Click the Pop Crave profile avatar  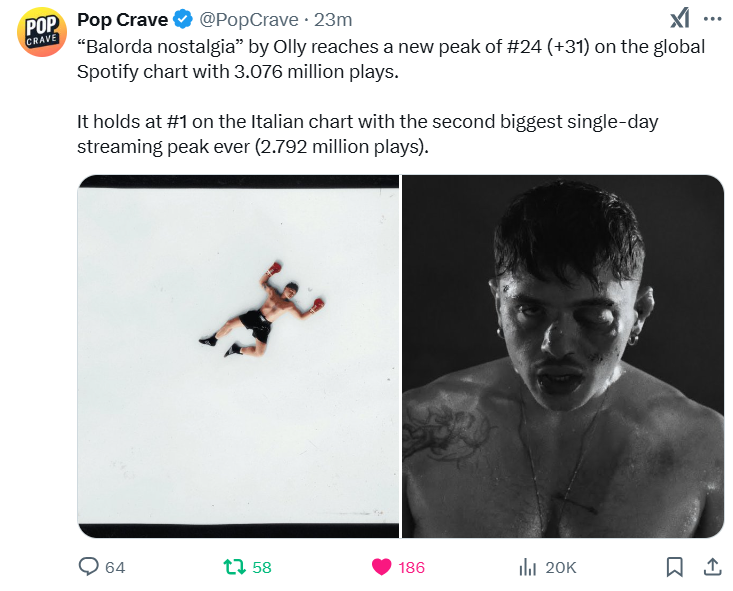click(x=42, y=32)
